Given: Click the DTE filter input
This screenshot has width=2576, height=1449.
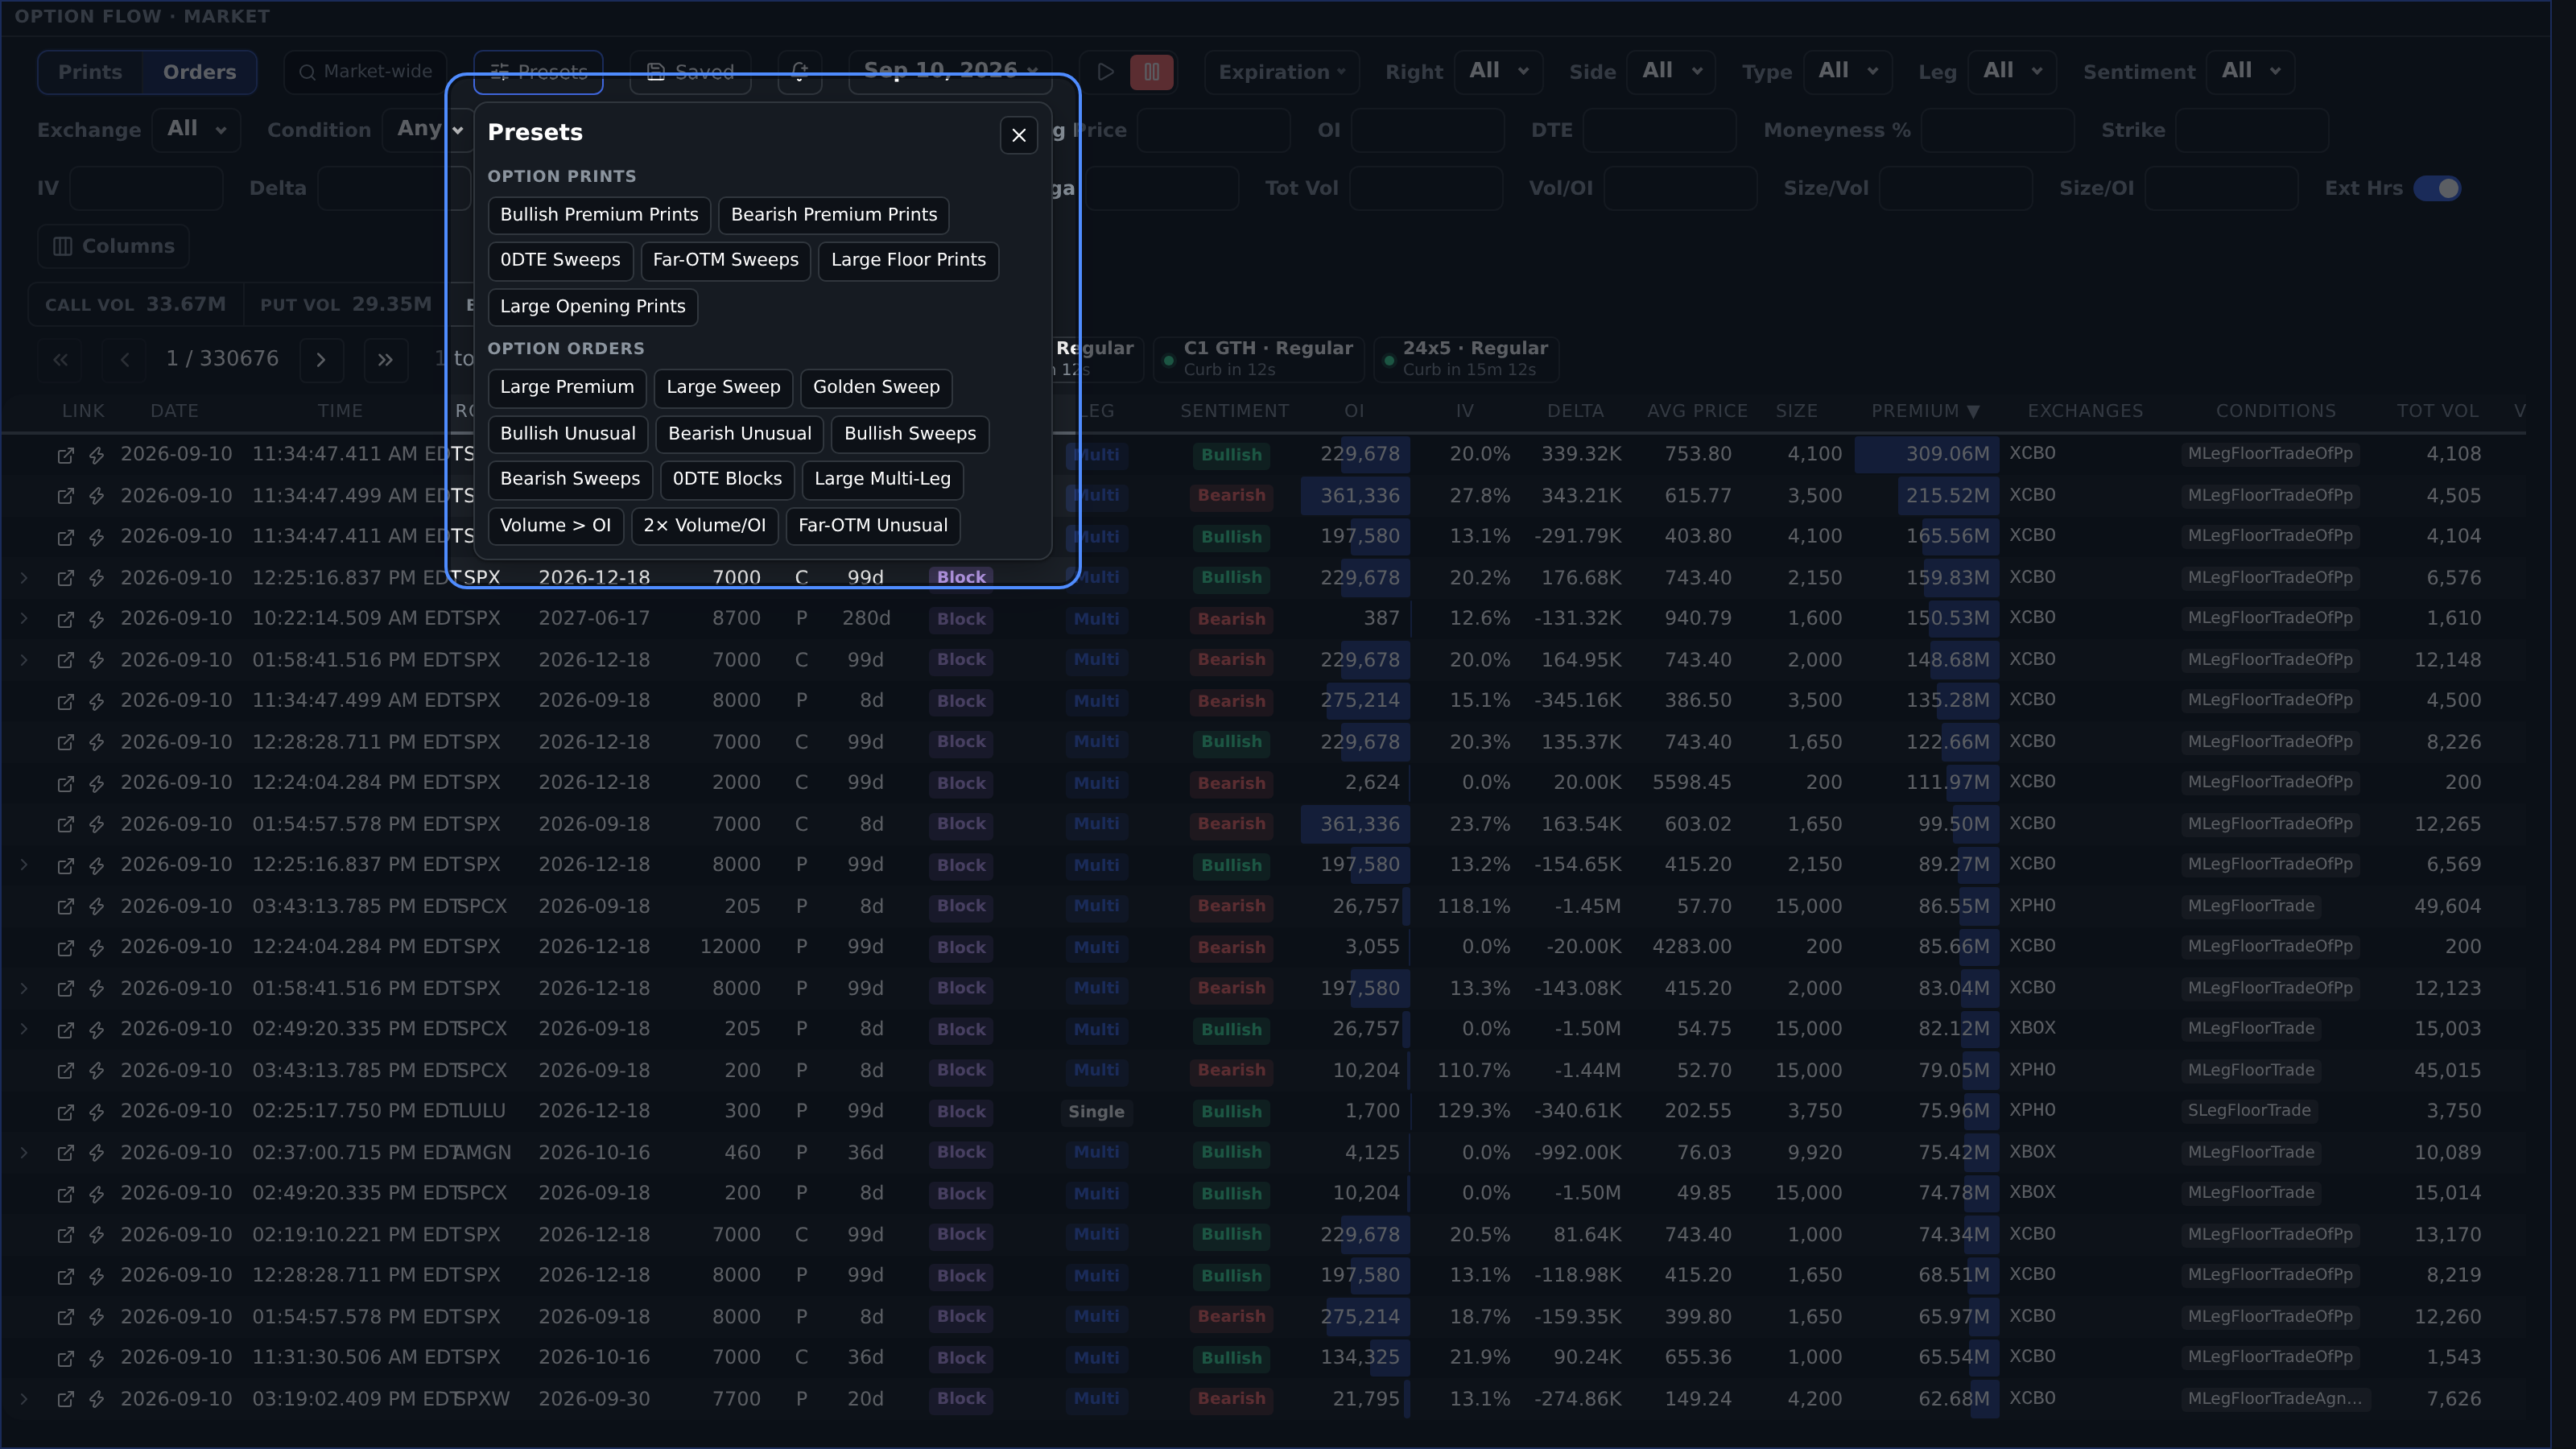Looking at the screenshot, I should (x=1659, y=130).
